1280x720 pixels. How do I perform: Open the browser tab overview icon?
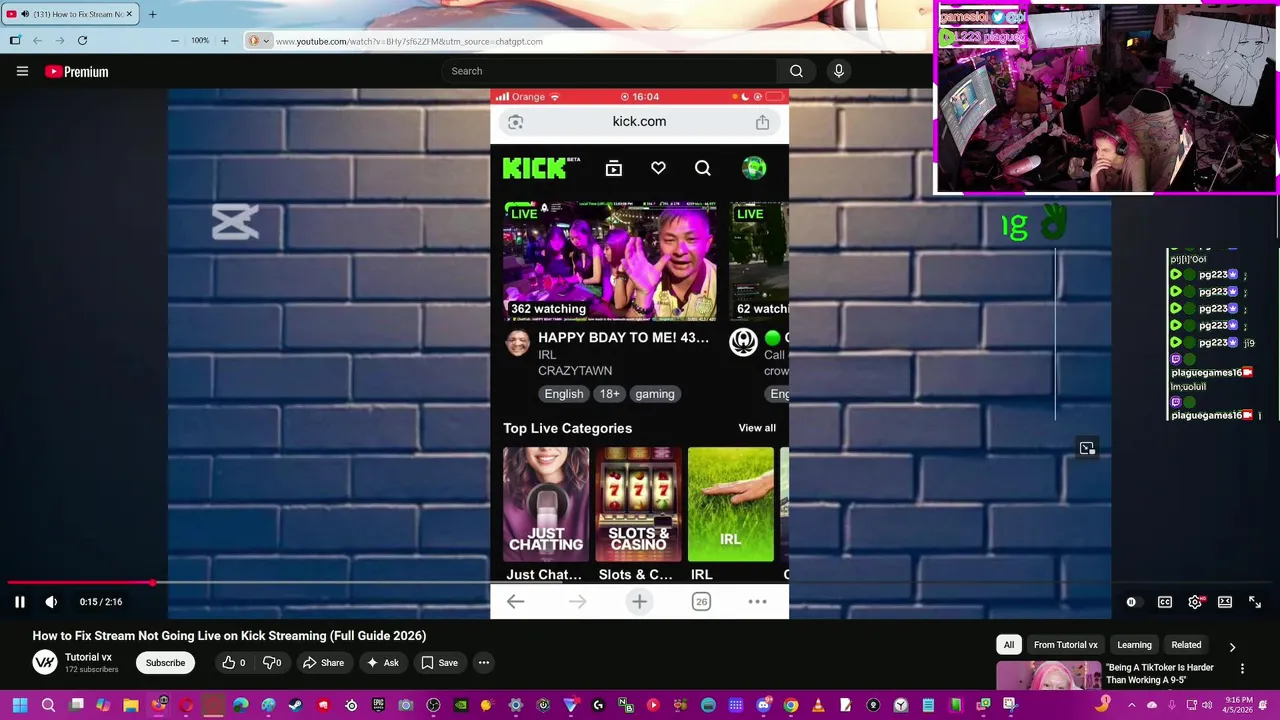pos(15,41)
